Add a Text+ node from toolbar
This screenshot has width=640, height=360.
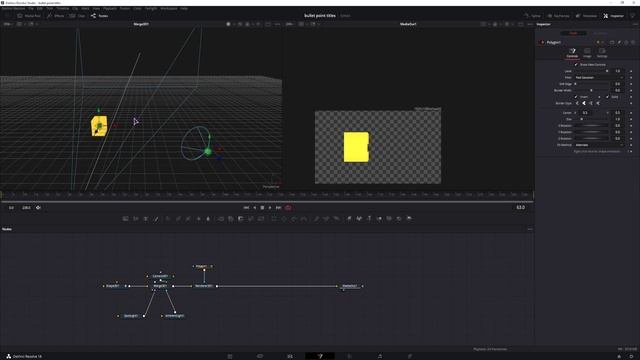[x=146, y=219]
